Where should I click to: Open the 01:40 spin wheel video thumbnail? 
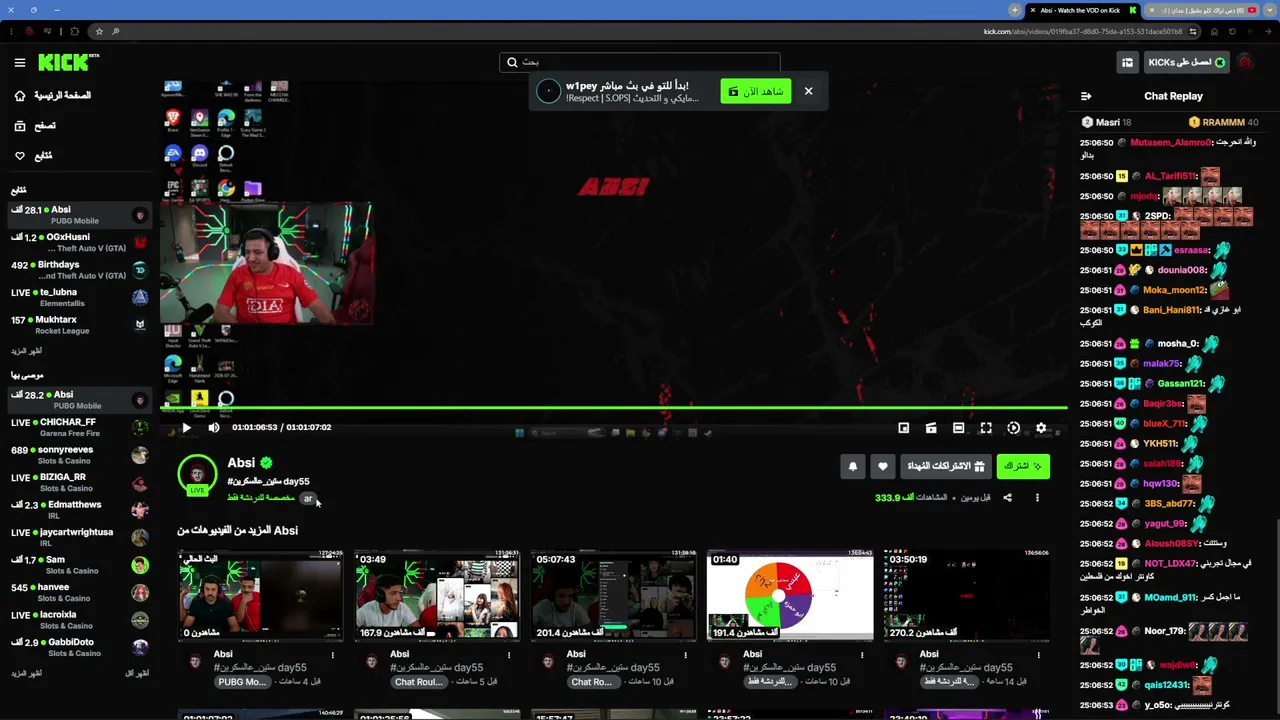pyautogui.click(x=790, y=595)
